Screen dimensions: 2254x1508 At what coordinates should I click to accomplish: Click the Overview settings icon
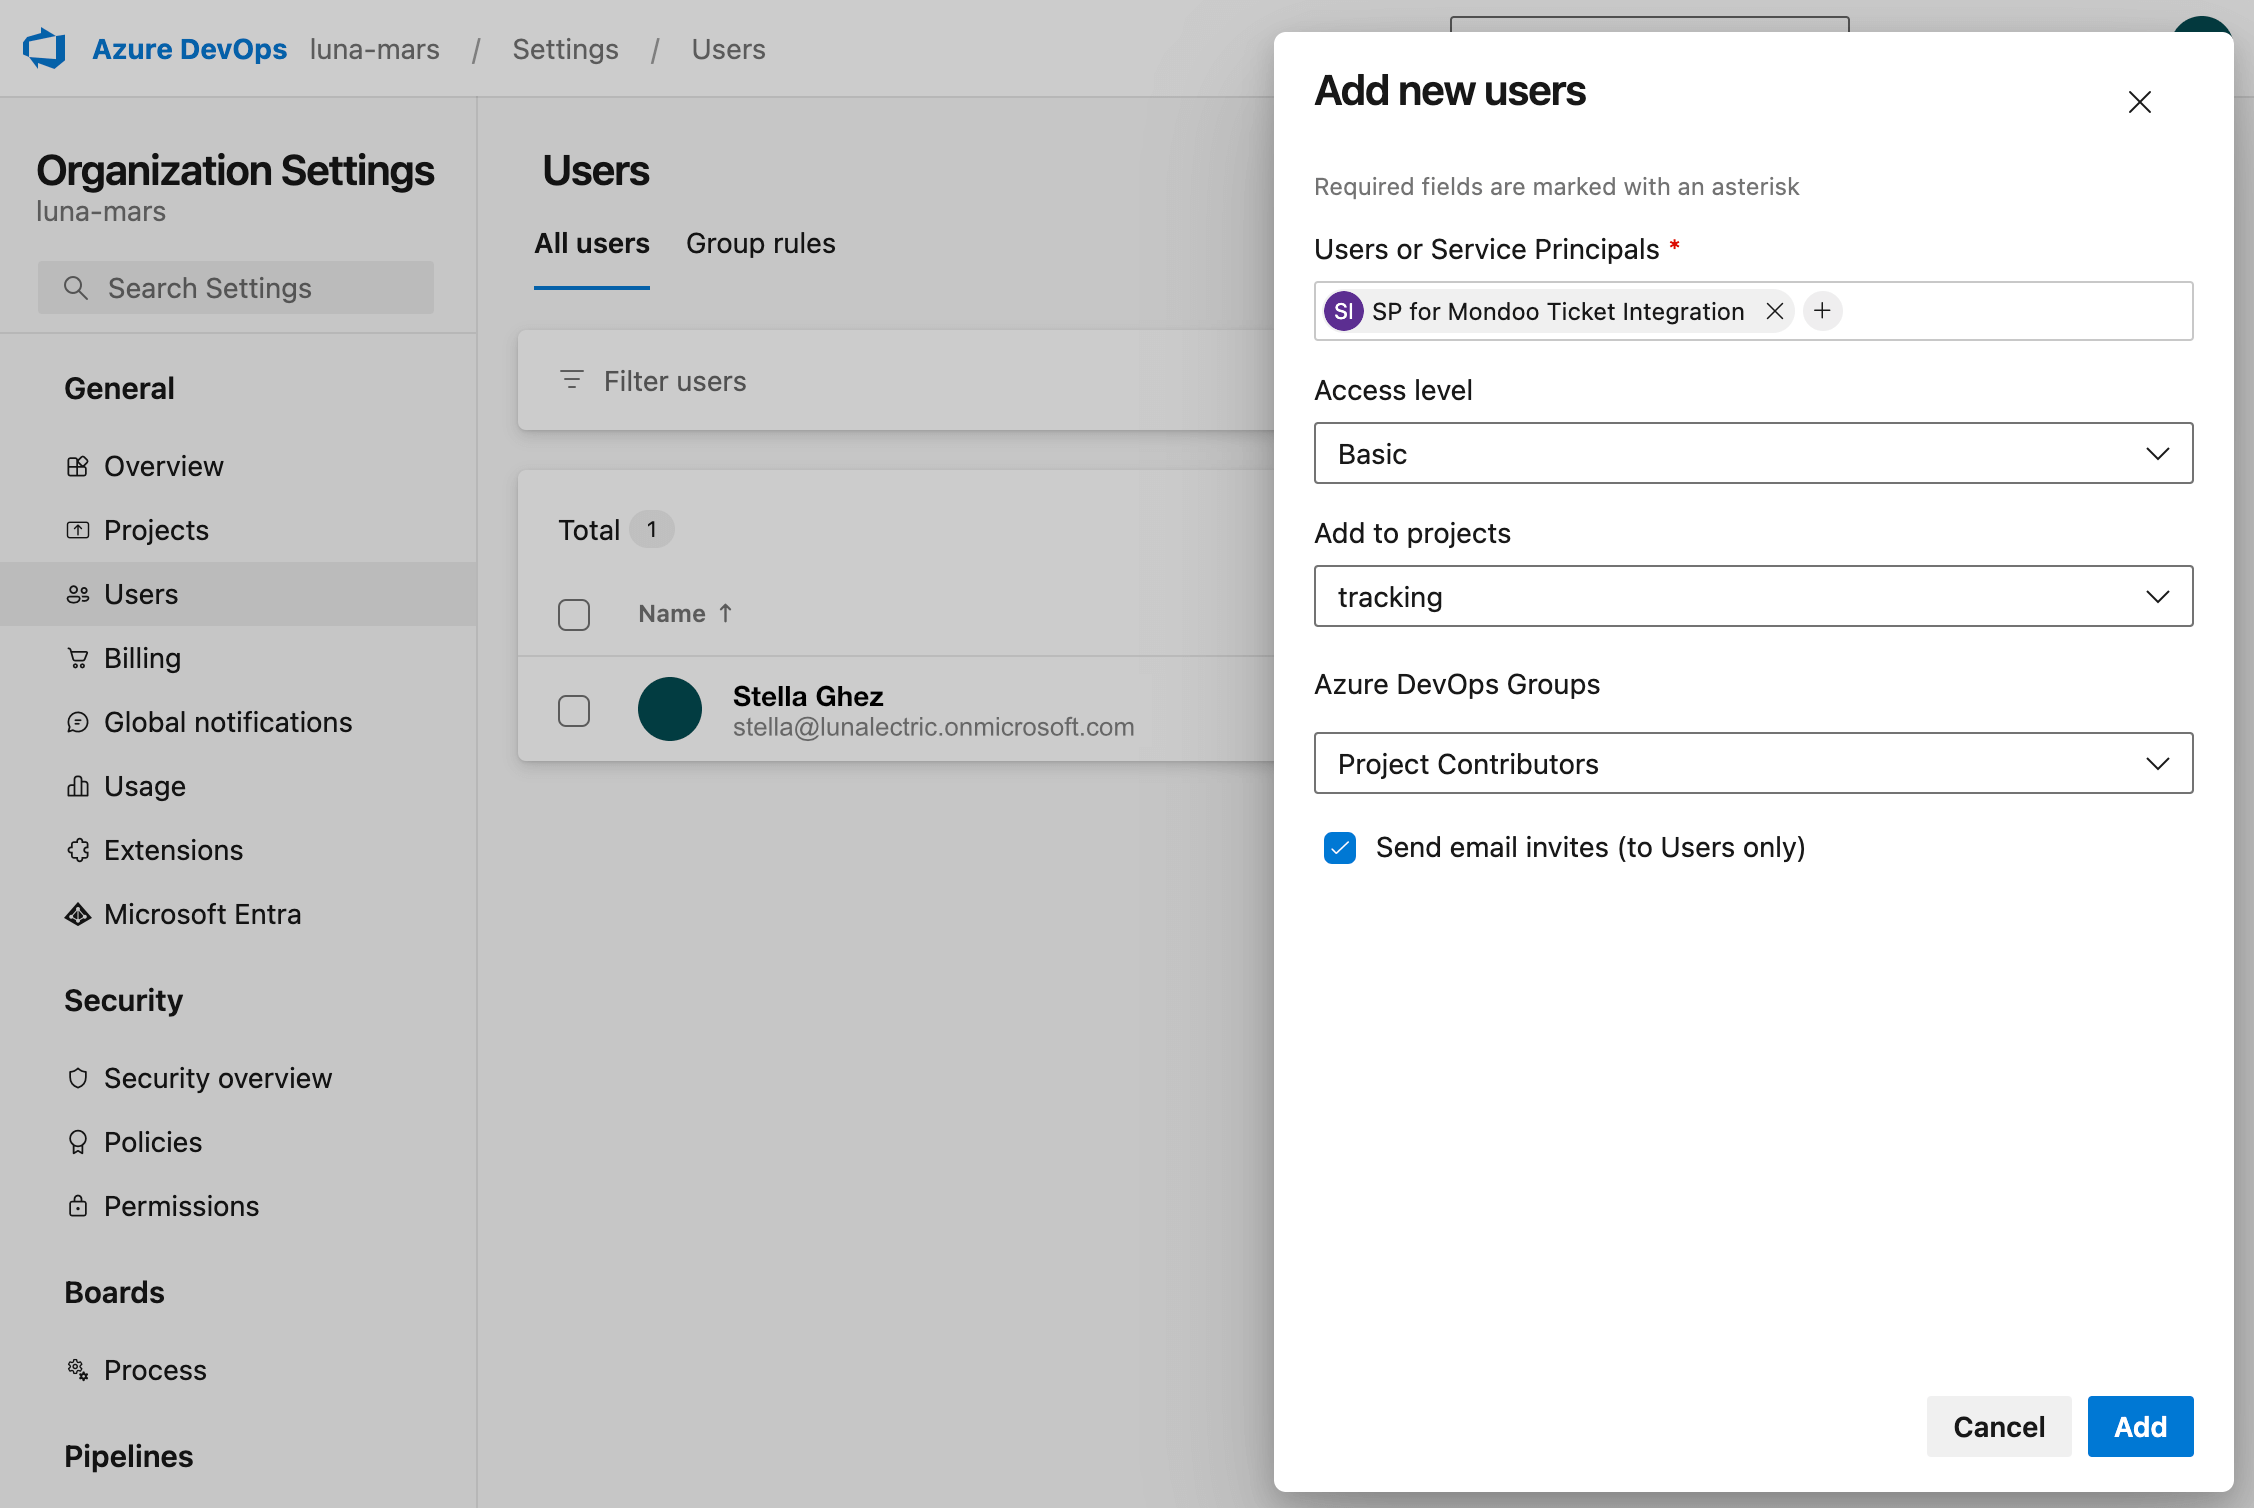pyautogui.click(x=77, y=465)
